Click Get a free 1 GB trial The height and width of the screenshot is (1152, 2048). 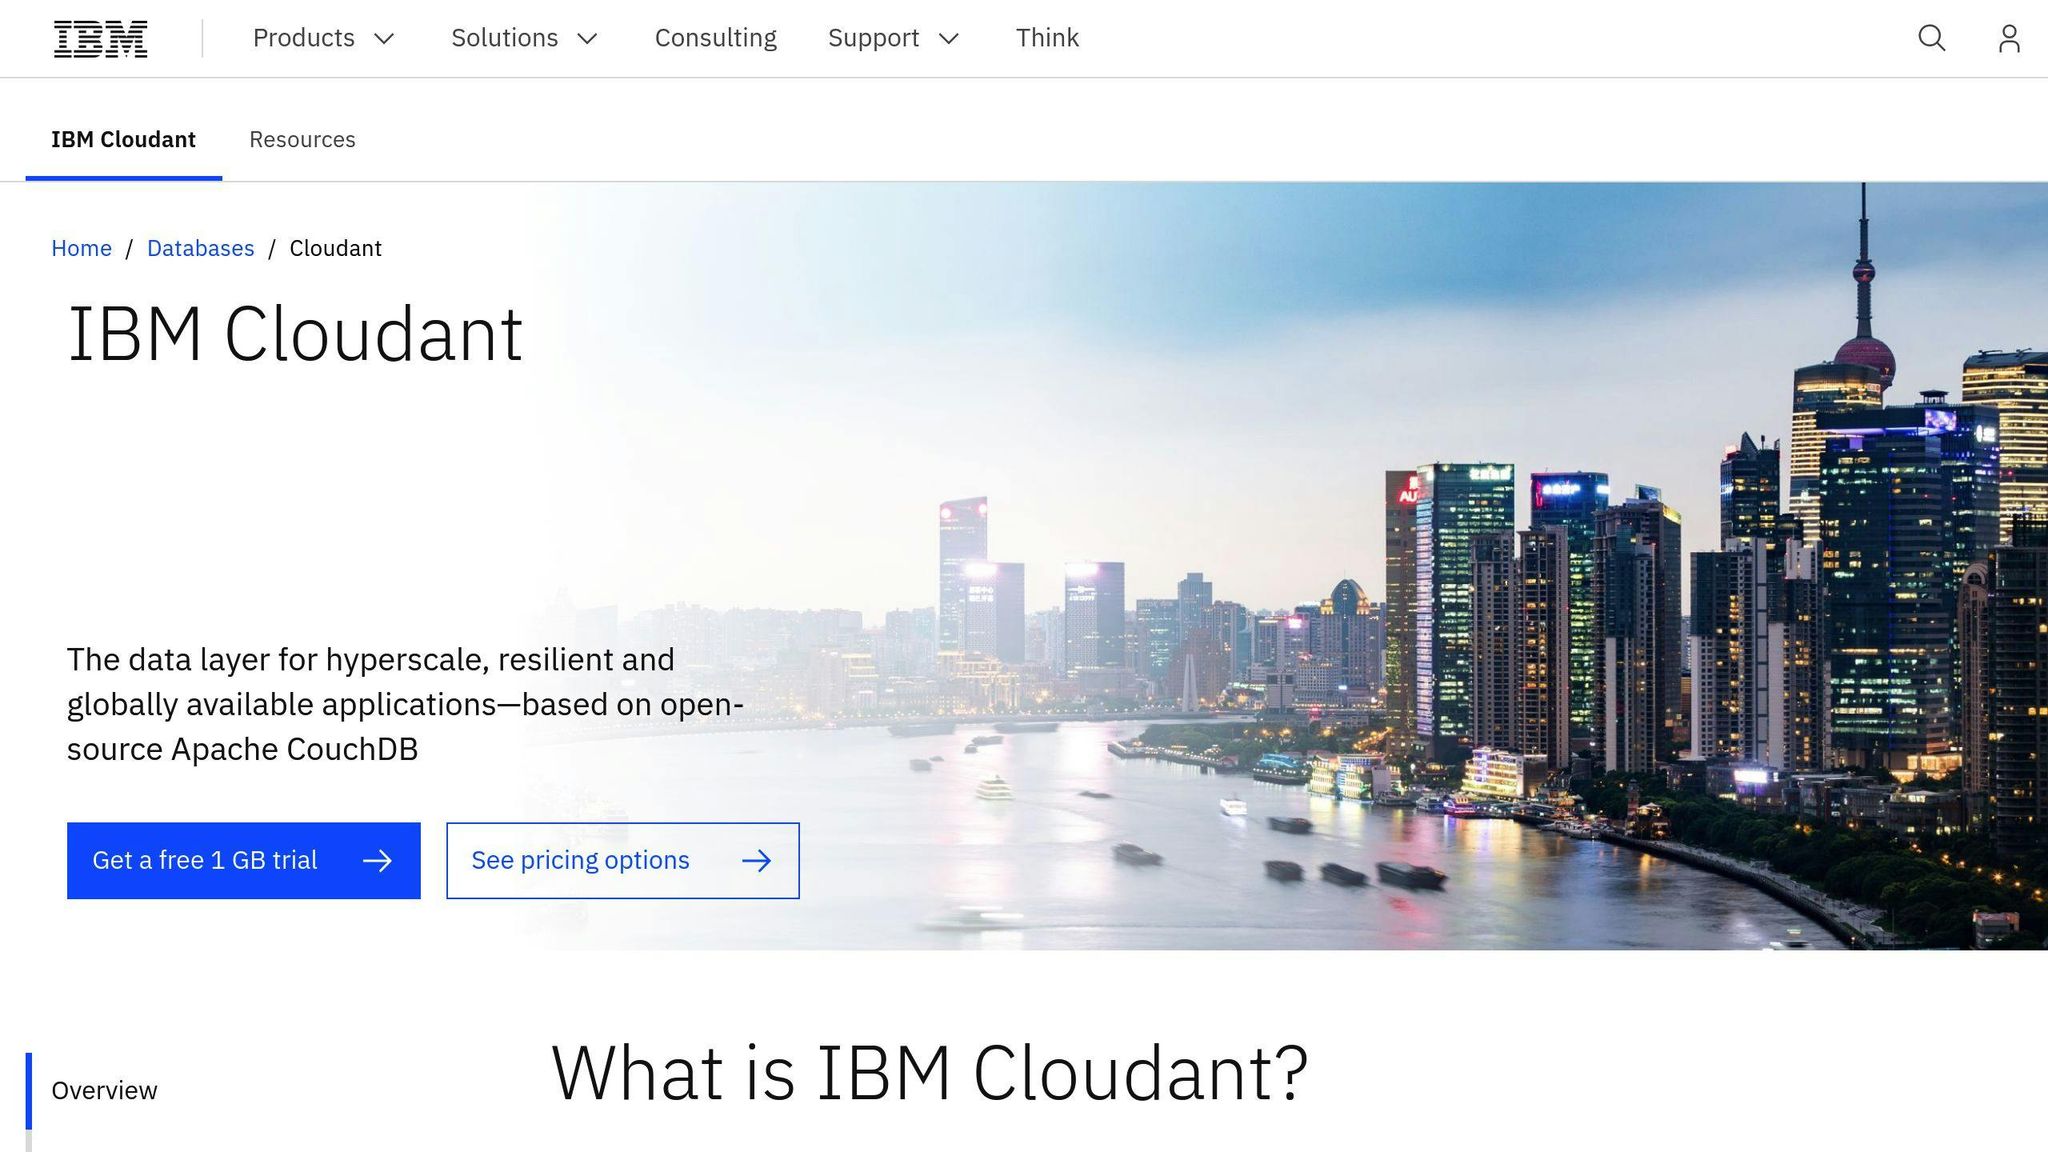(x=205, y=860)
